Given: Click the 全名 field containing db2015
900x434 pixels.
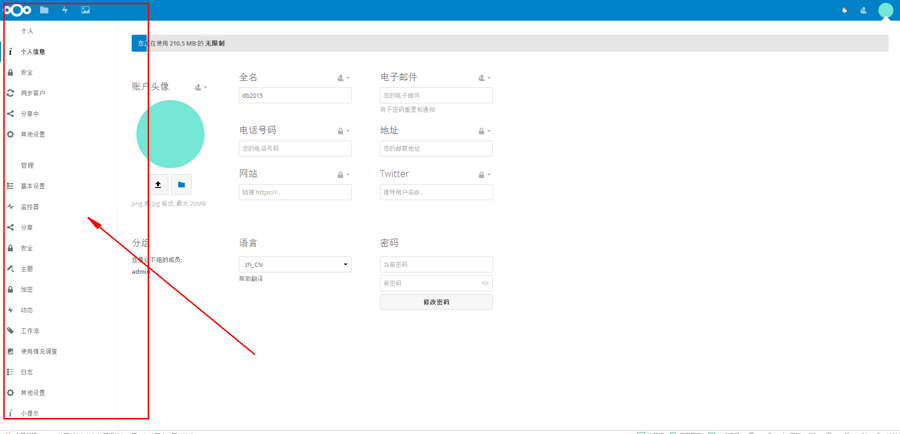Looking at the screenshot, I should 295,95.
